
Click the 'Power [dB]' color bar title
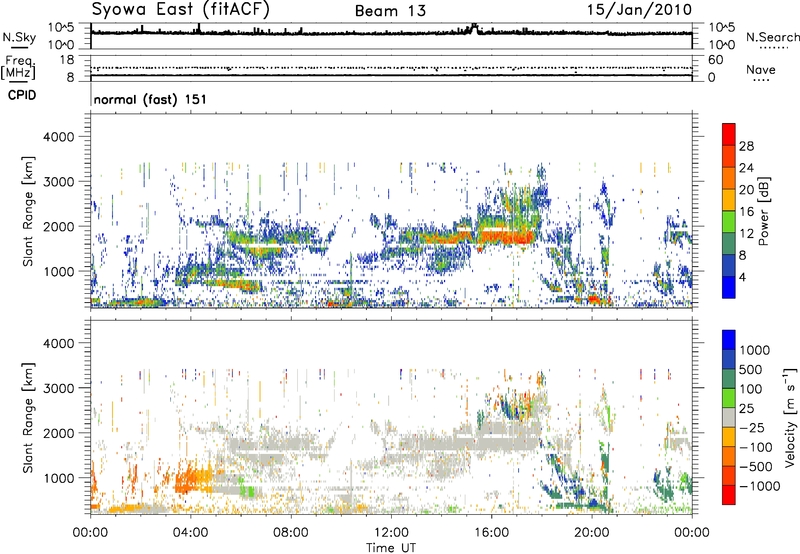point(763,211)
